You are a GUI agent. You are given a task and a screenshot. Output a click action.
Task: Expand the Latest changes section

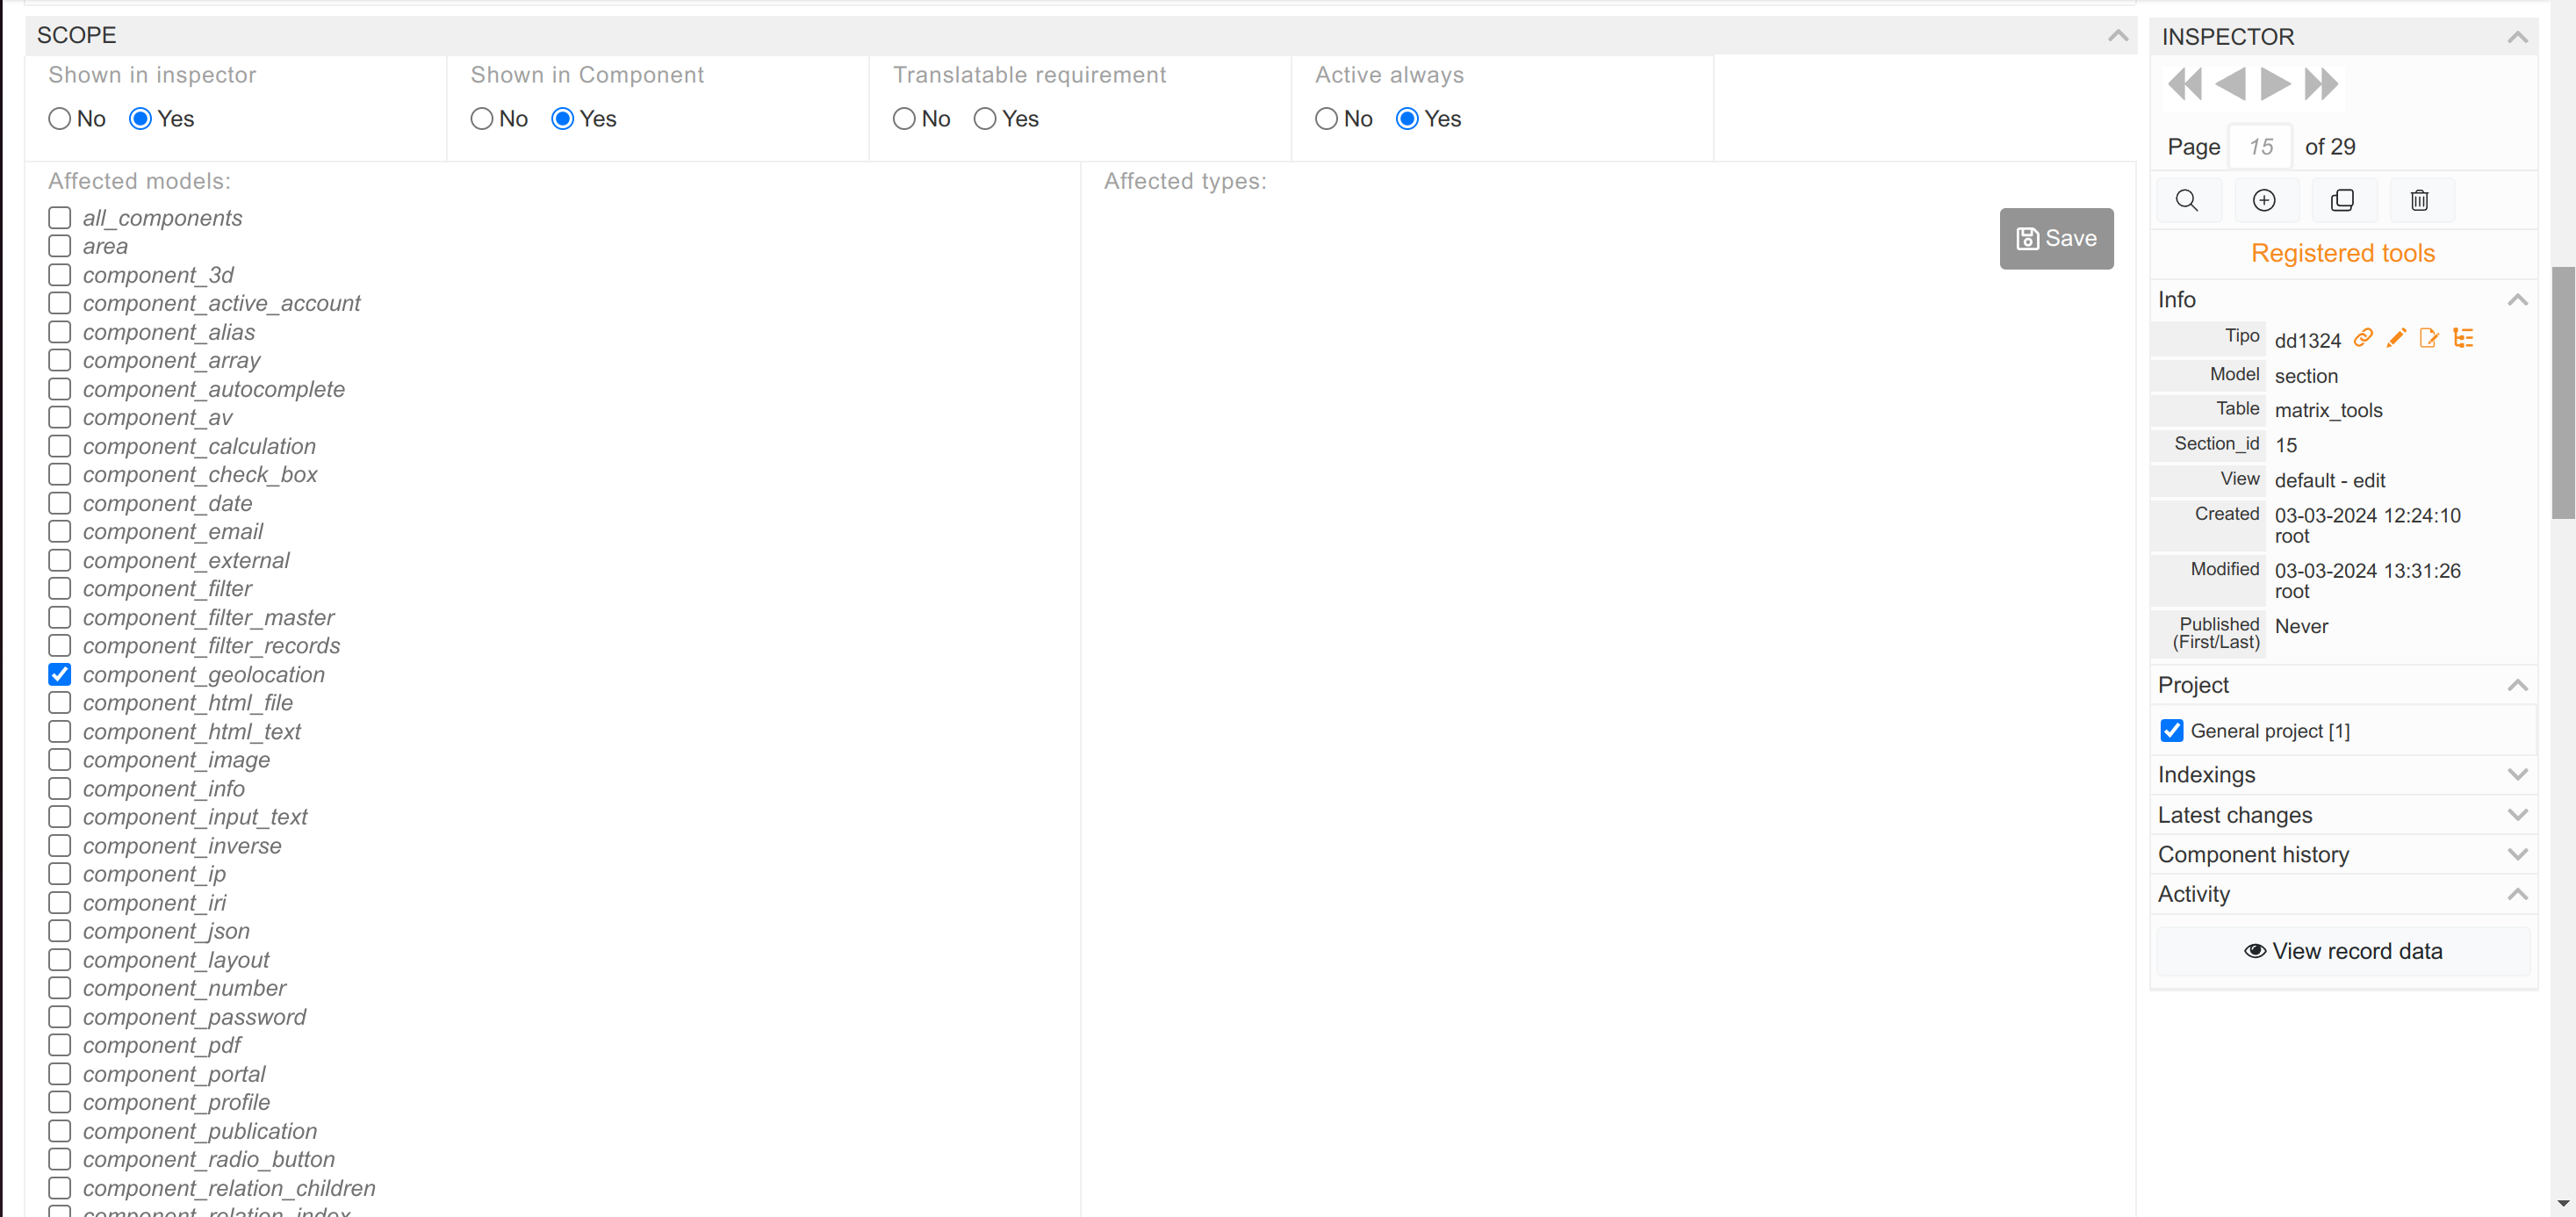(2342, 814)
